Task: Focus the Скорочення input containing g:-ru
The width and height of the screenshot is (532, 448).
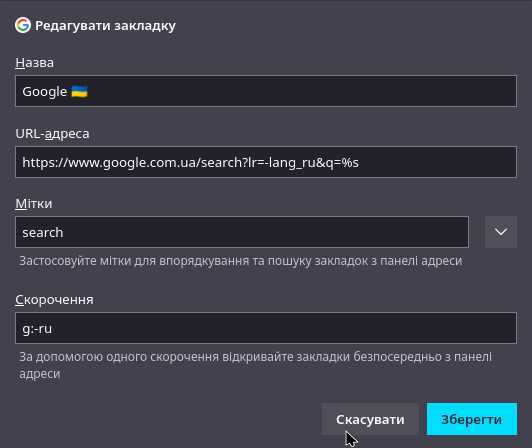Action: click(266, 328)
